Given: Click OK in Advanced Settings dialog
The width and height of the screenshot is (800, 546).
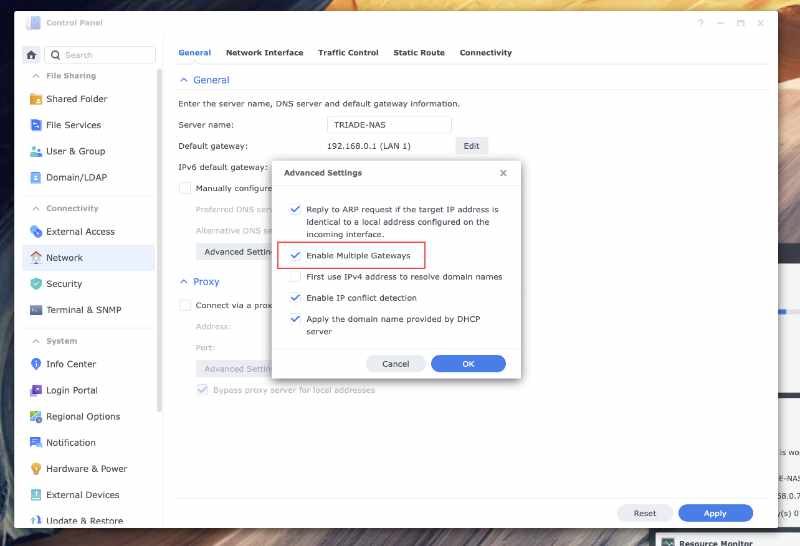Looking at the screenshot, I should pyautogui.click(x=468, y=364).
